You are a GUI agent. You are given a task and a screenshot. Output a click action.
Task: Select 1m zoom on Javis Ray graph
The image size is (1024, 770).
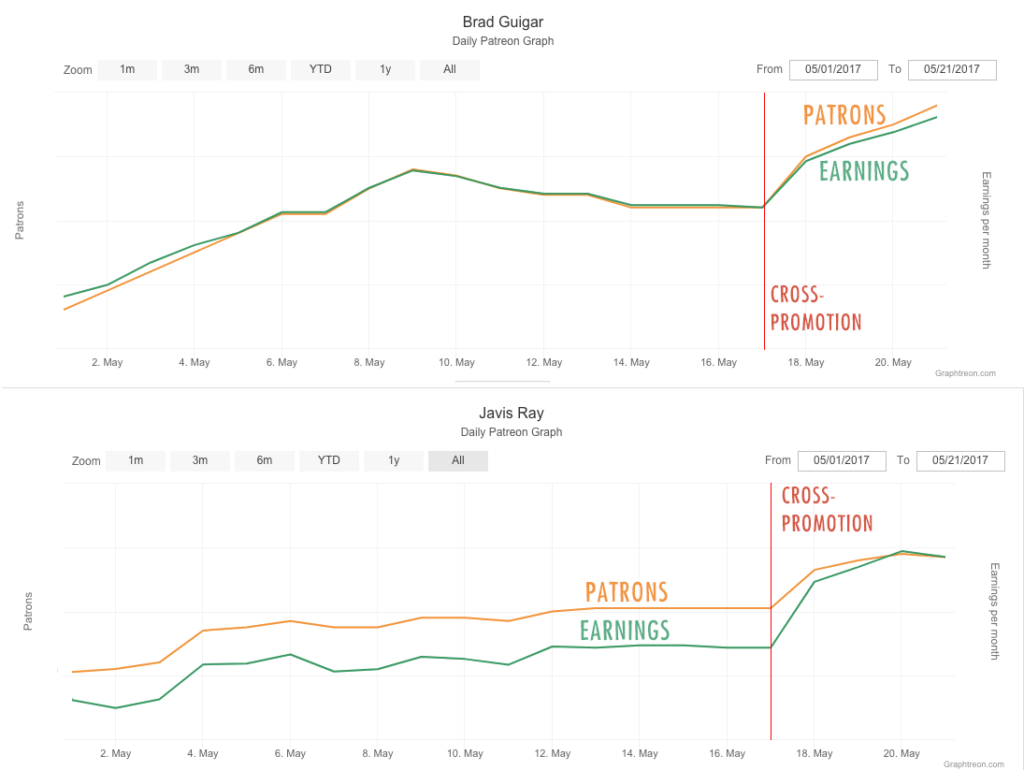(x=135, y=461)
